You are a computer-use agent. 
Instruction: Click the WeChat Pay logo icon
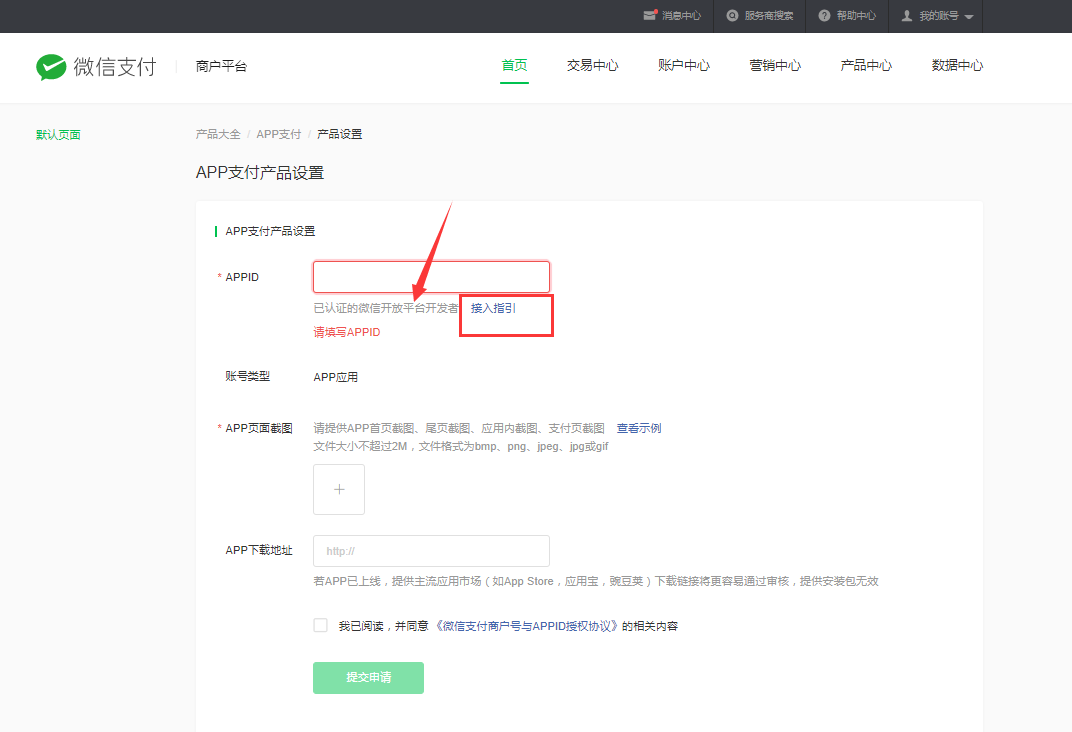coord(51,67)
